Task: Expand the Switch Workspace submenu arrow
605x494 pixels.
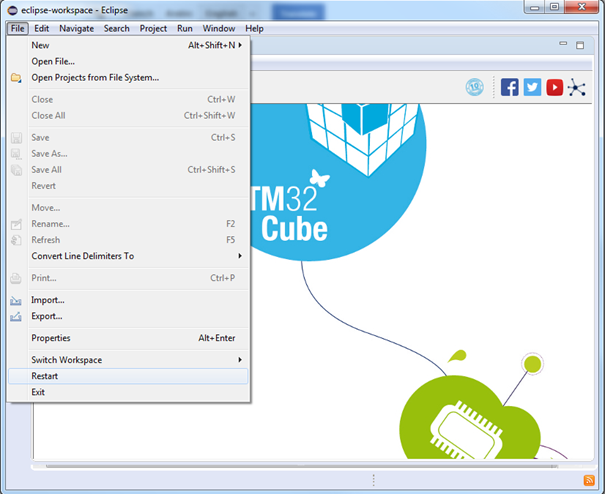Action: (240, 360)
